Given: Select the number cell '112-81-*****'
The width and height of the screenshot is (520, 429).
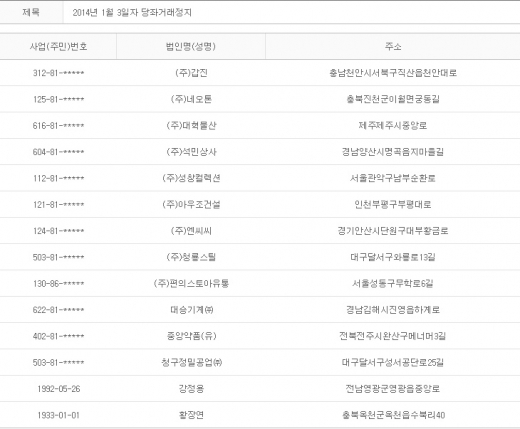Looking at the screenshot, I should click(58, 178).
